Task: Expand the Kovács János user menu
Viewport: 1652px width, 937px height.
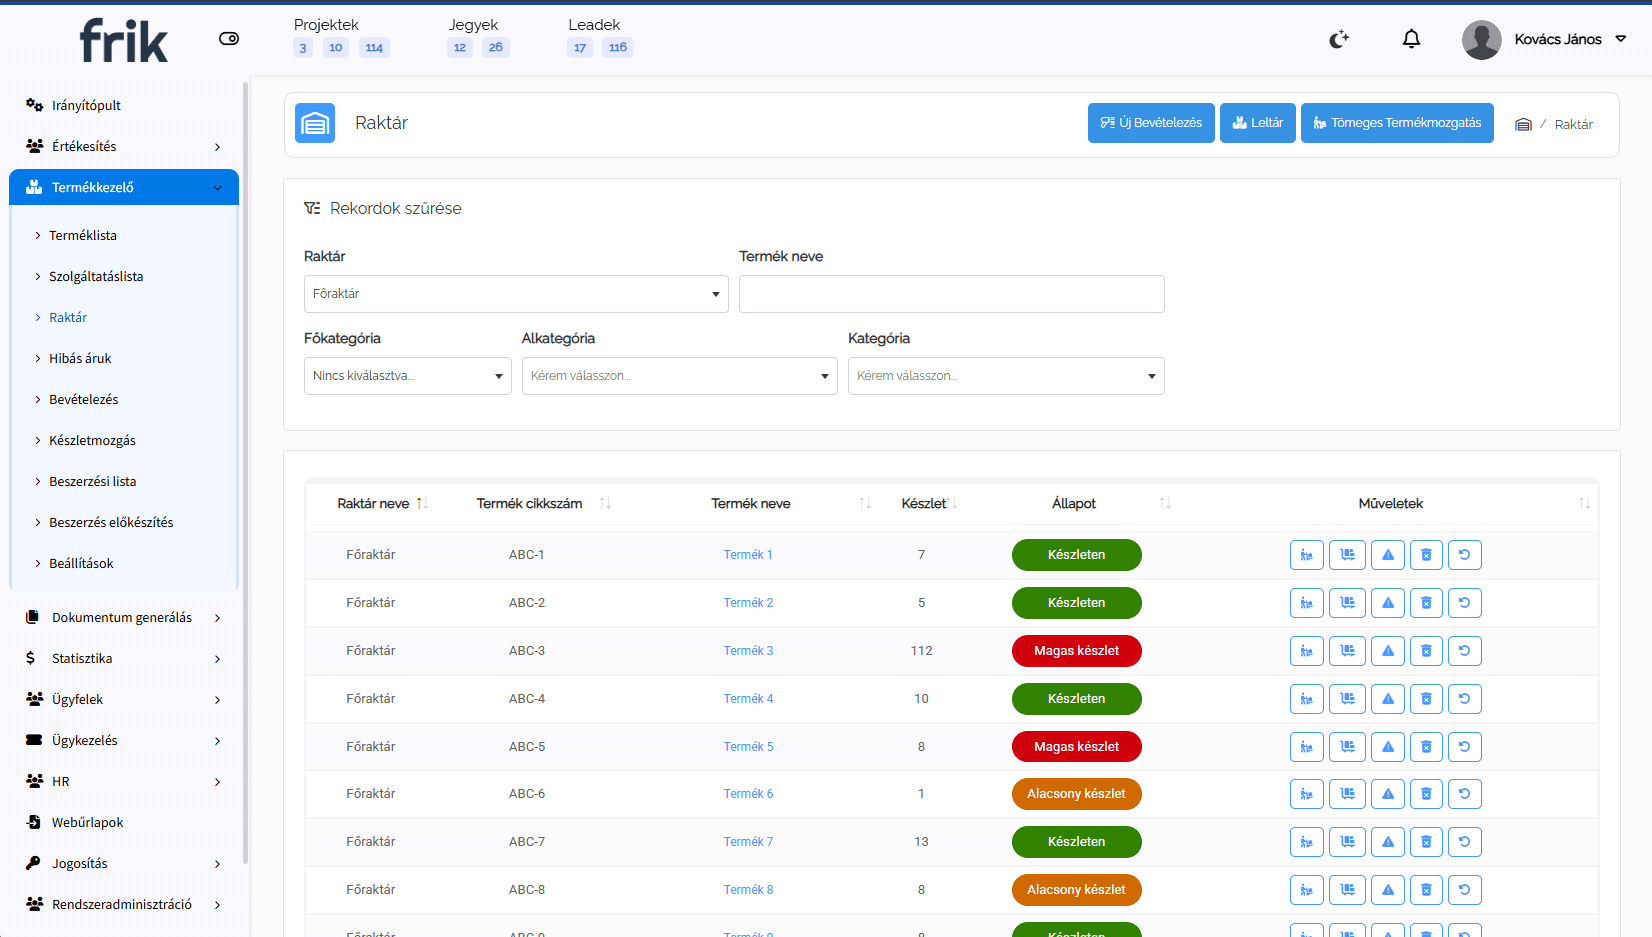Action: pos(1557,39)
